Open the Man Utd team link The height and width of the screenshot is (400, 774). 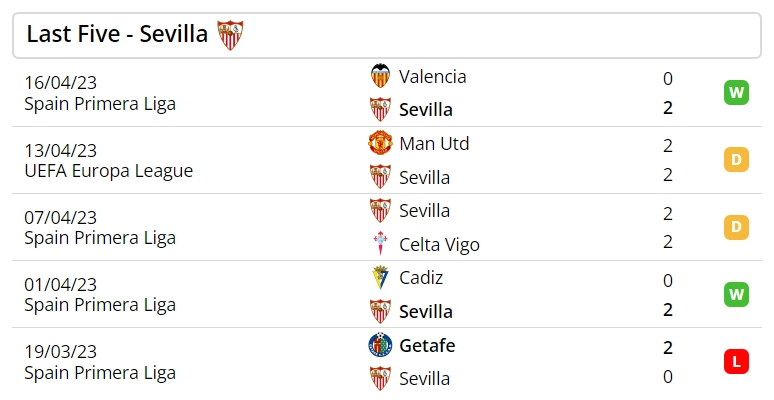[434, 144]
